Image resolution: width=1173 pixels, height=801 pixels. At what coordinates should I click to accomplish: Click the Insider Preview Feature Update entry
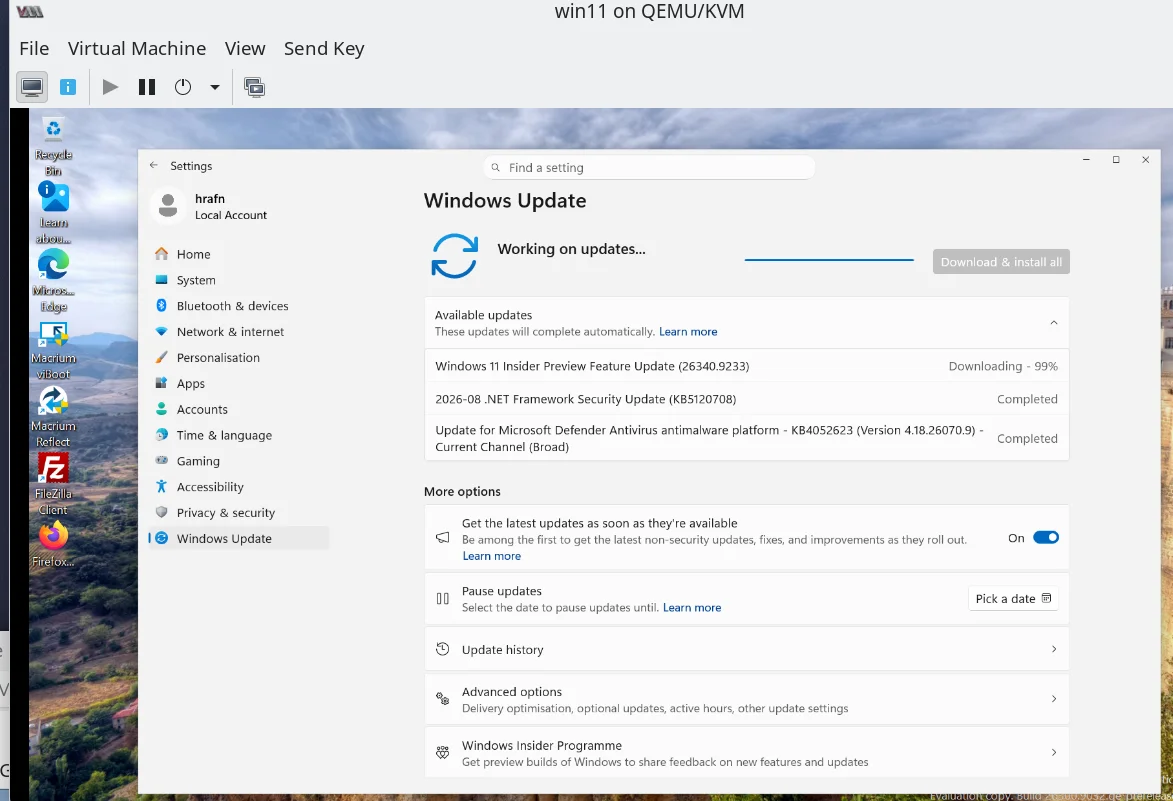tap(747, 366)
